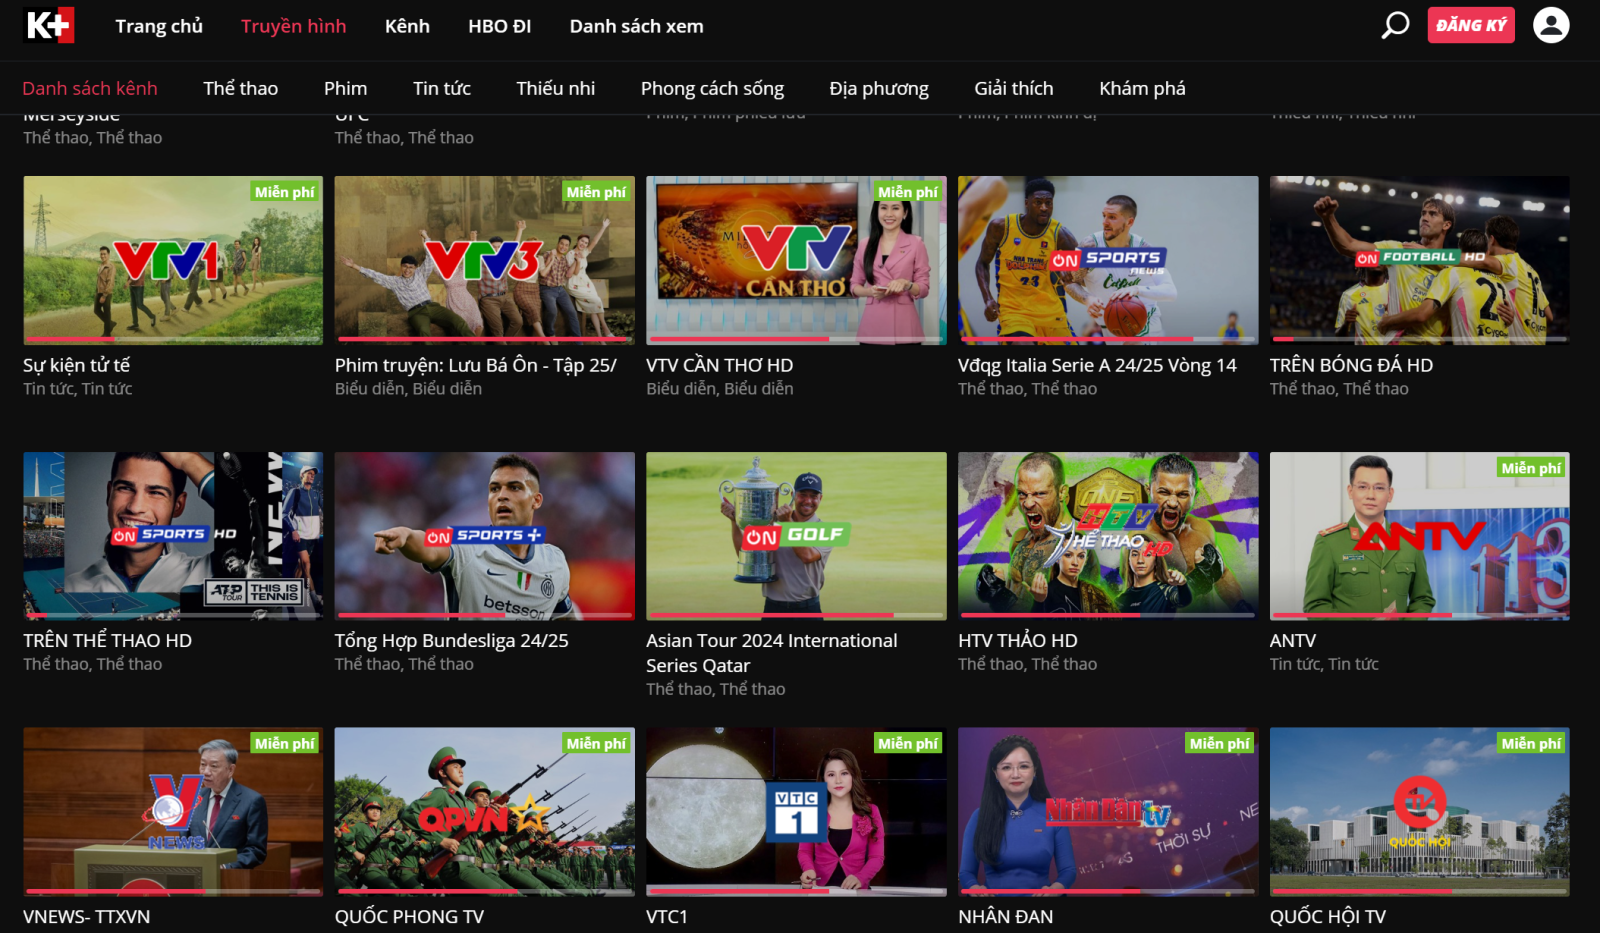Select the Địa phương category
The height and width of the screenshot is (933, 1600).
pos(879,88)
